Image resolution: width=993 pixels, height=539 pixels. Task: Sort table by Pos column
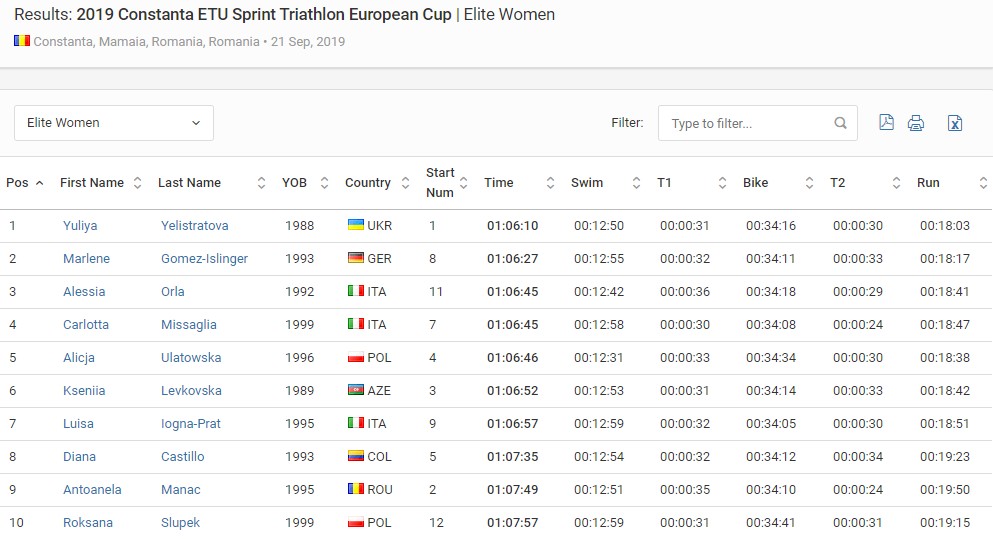click(25, 183)
